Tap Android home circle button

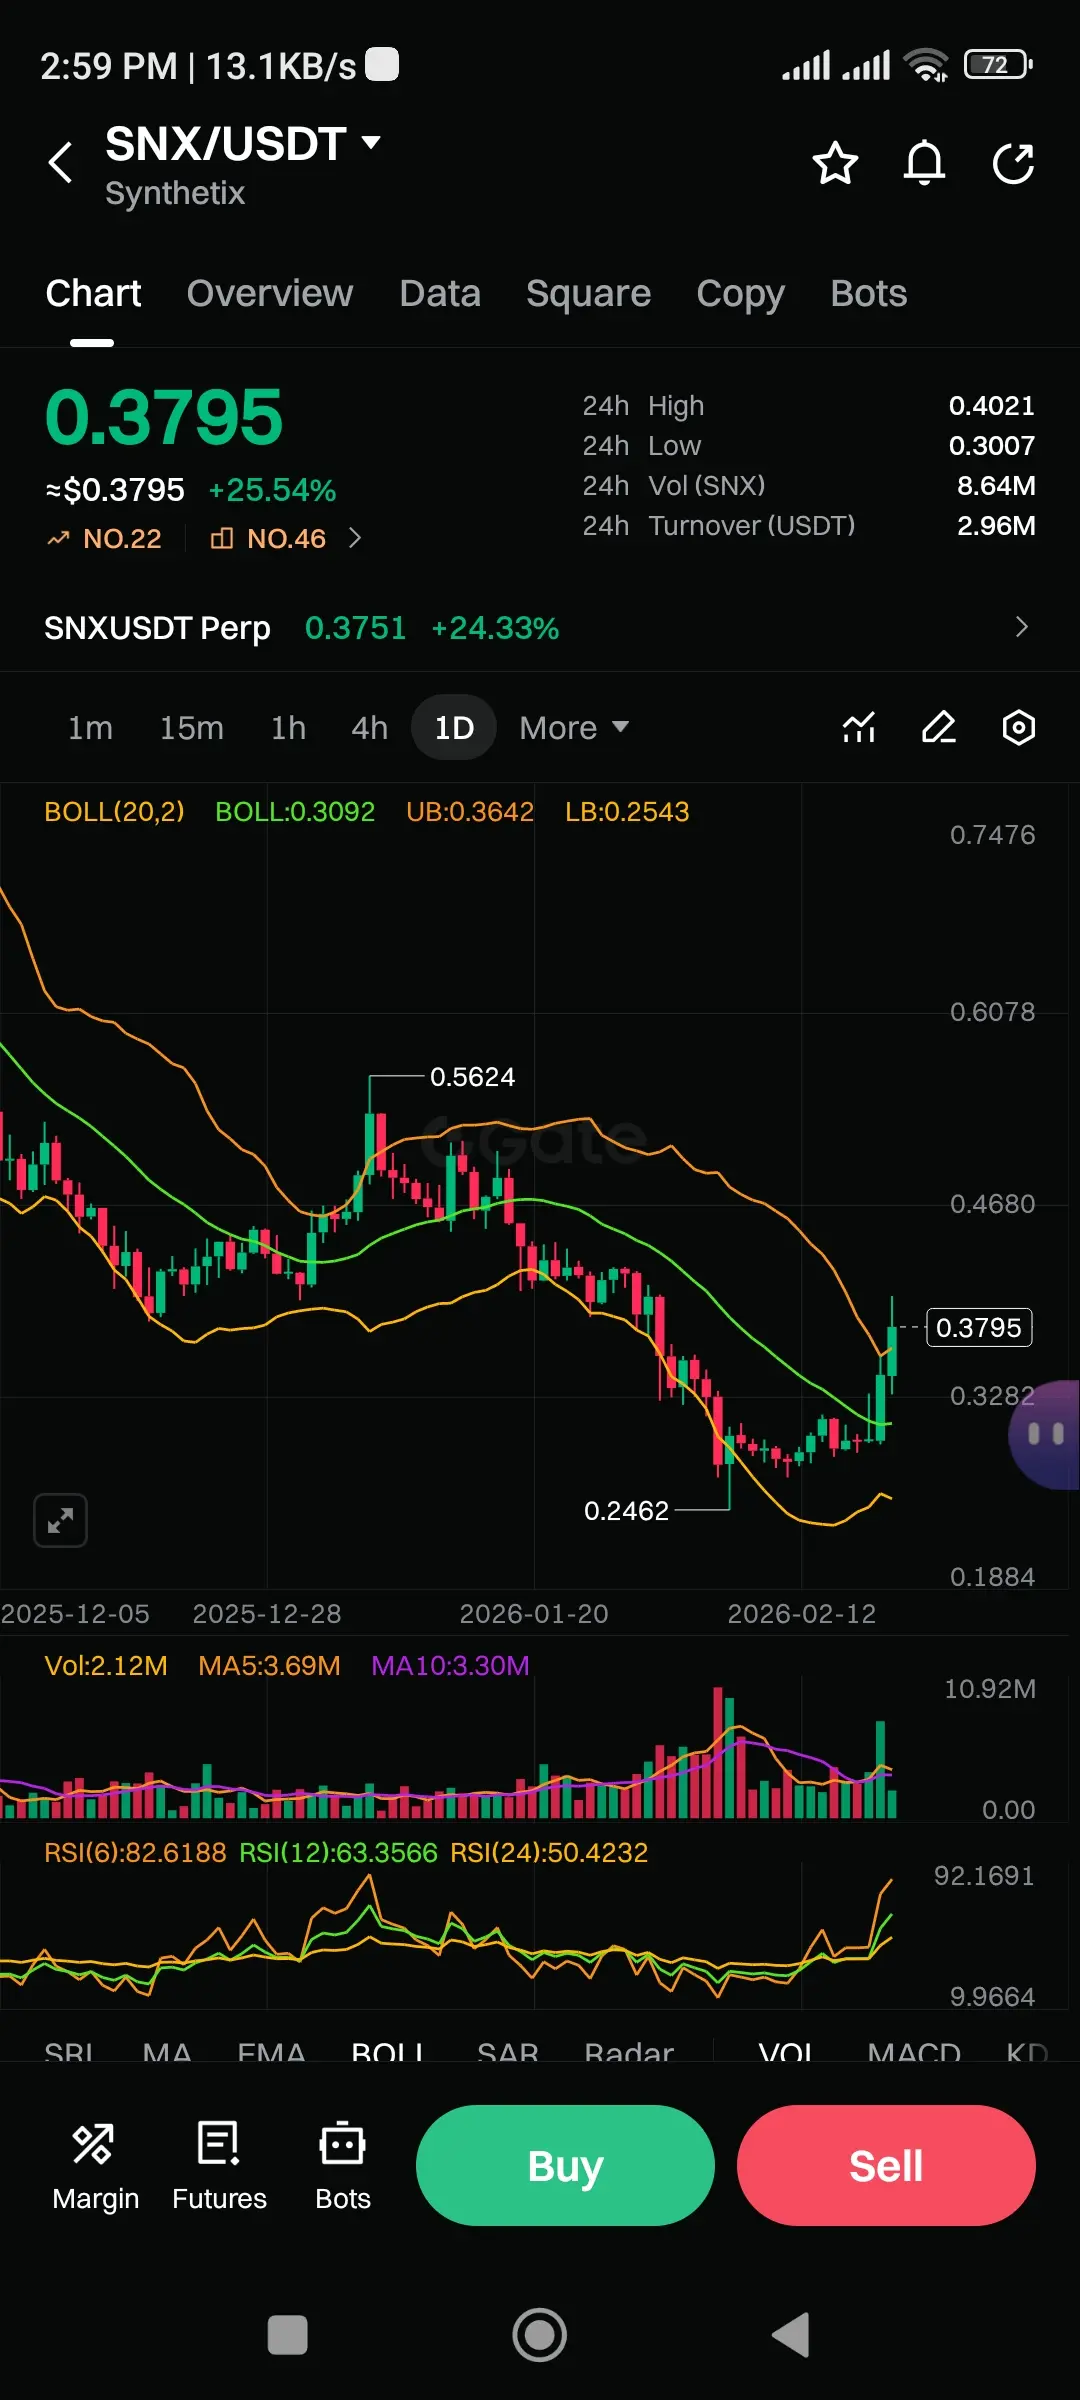540,2336
